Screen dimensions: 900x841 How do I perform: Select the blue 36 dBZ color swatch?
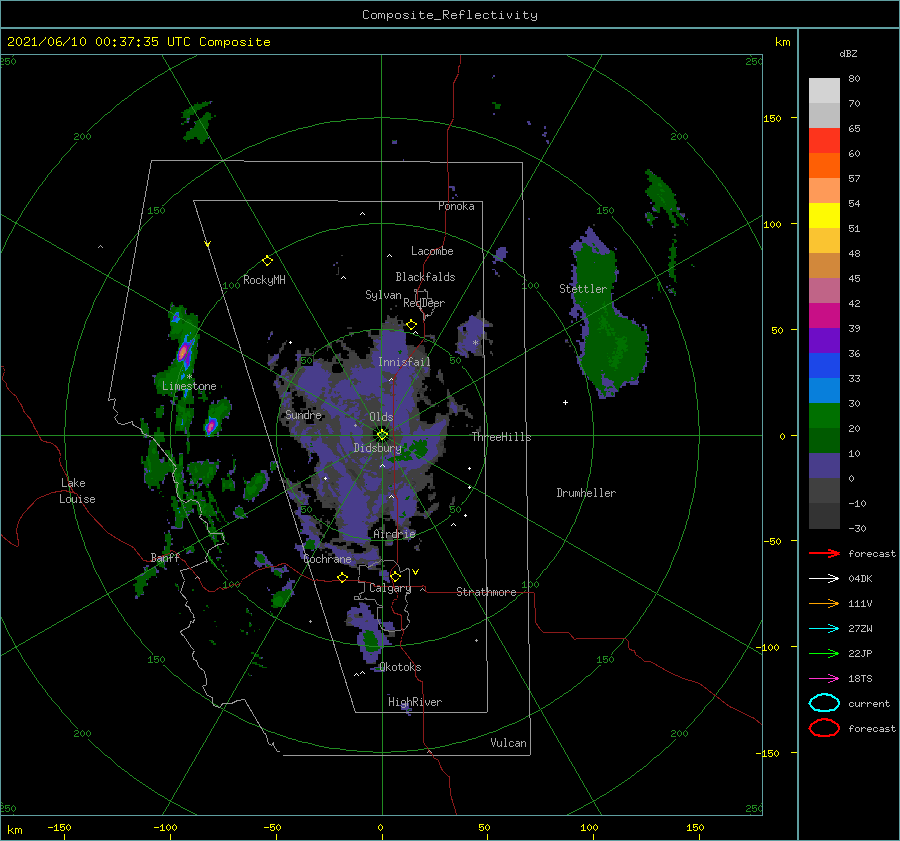tap(824, 366)
